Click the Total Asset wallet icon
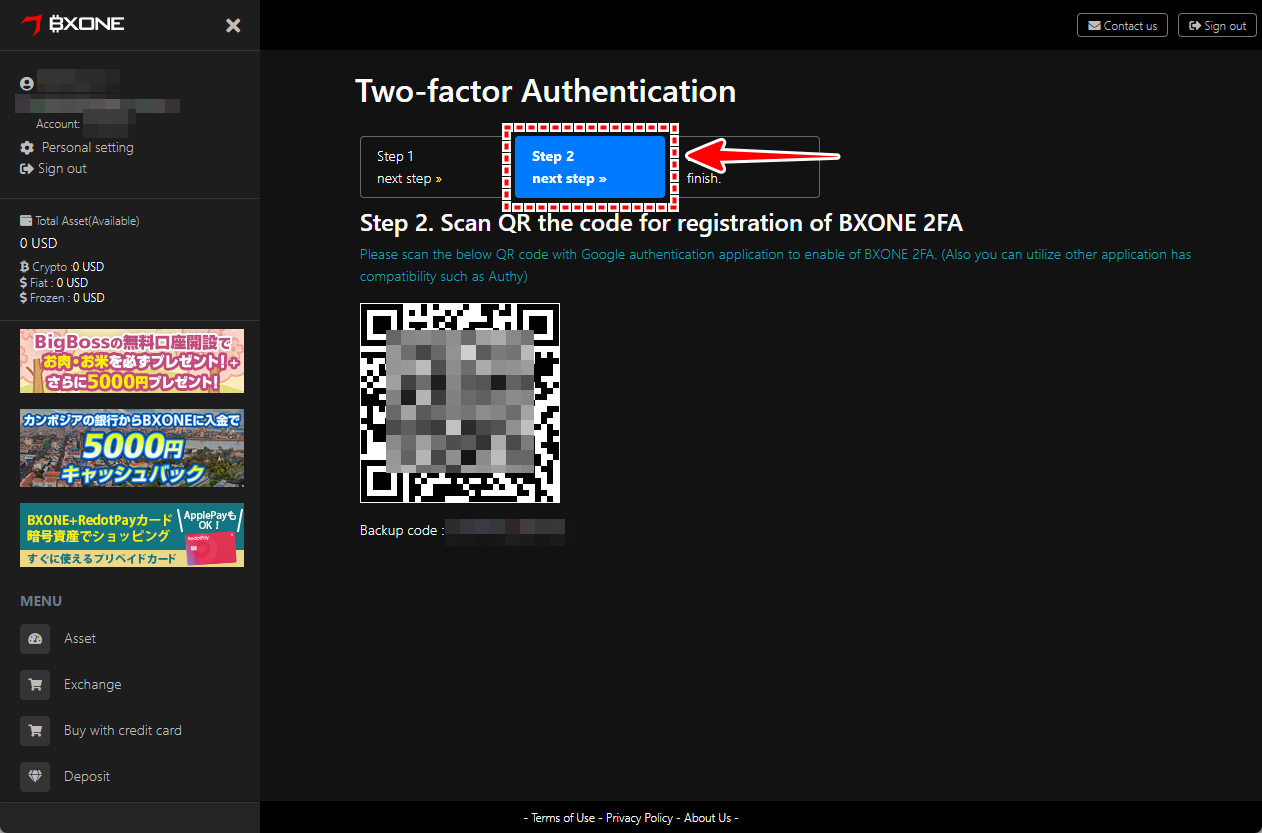The width and height of the screenshot is (1262, 833). click(x=26, y=221)
